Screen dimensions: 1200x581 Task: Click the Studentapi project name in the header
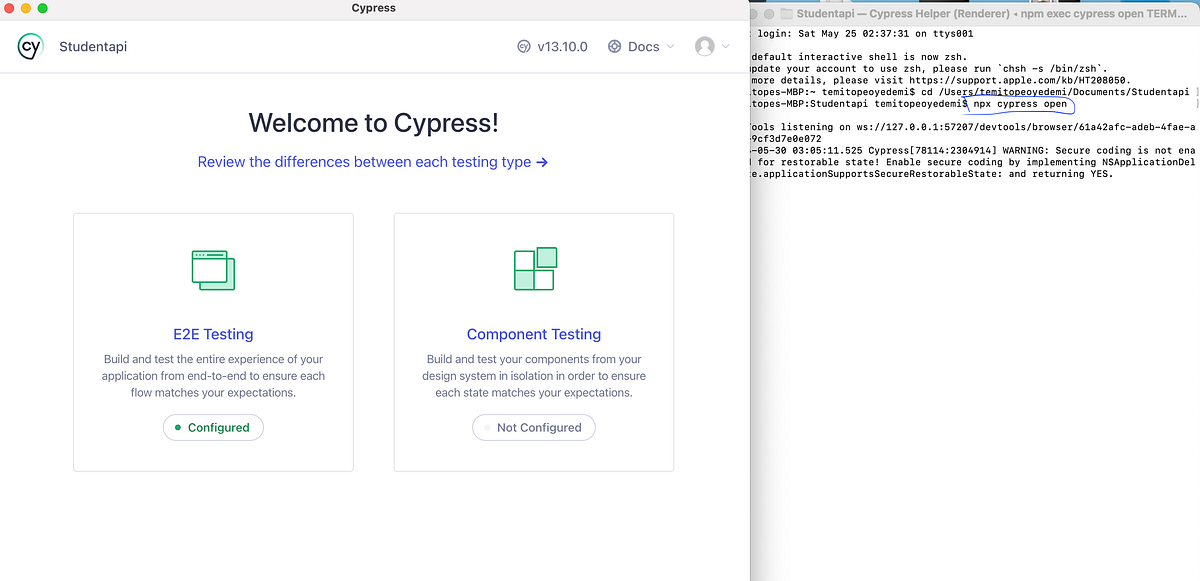tap(94, 46)
